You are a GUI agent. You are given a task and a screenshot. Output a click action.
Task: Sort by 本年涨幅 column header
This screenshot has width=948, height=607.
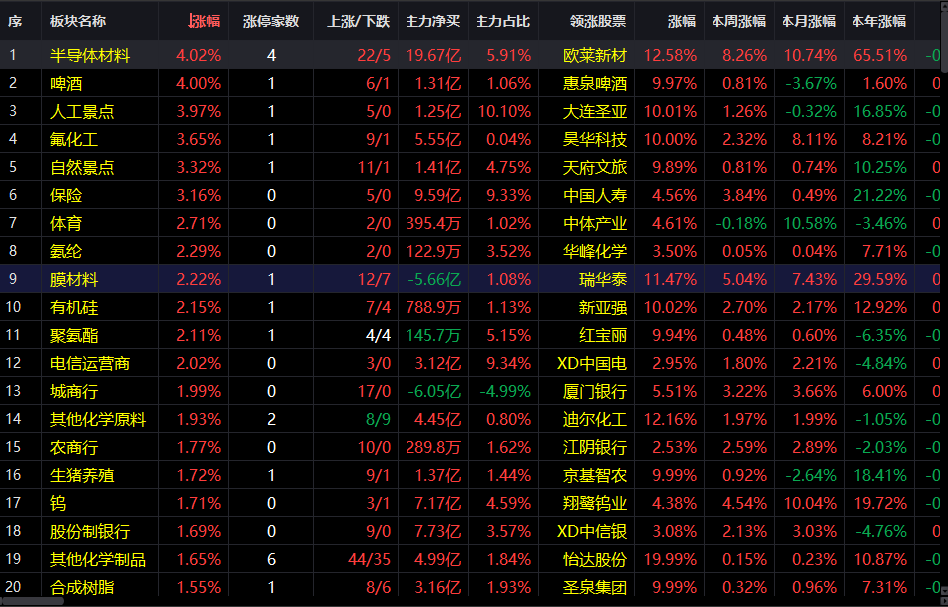(879, 21)
